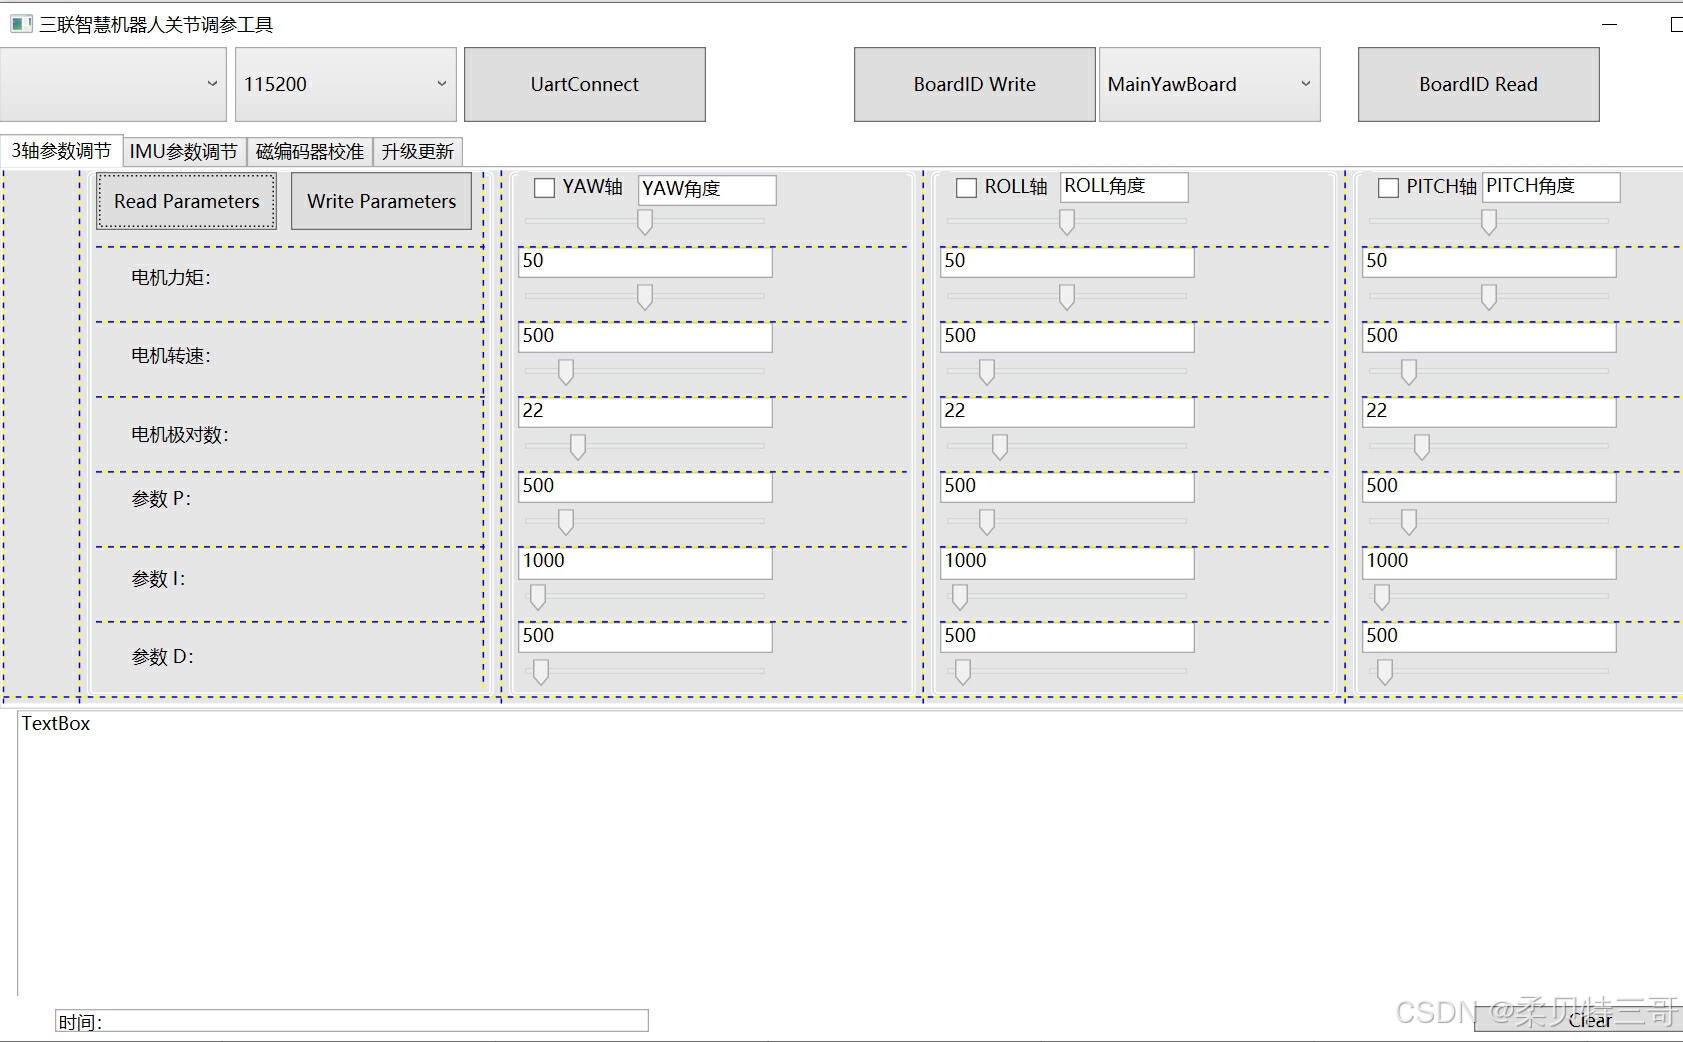Click the PITCH parameter P field showing 500
The image size is (1683, 1042).
coord(1489,487)
